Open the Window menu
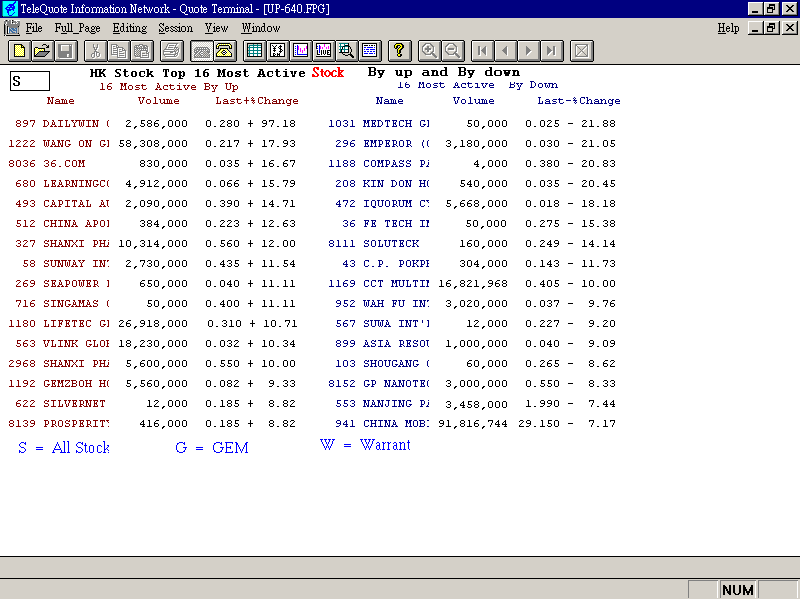 pos(261,28)
